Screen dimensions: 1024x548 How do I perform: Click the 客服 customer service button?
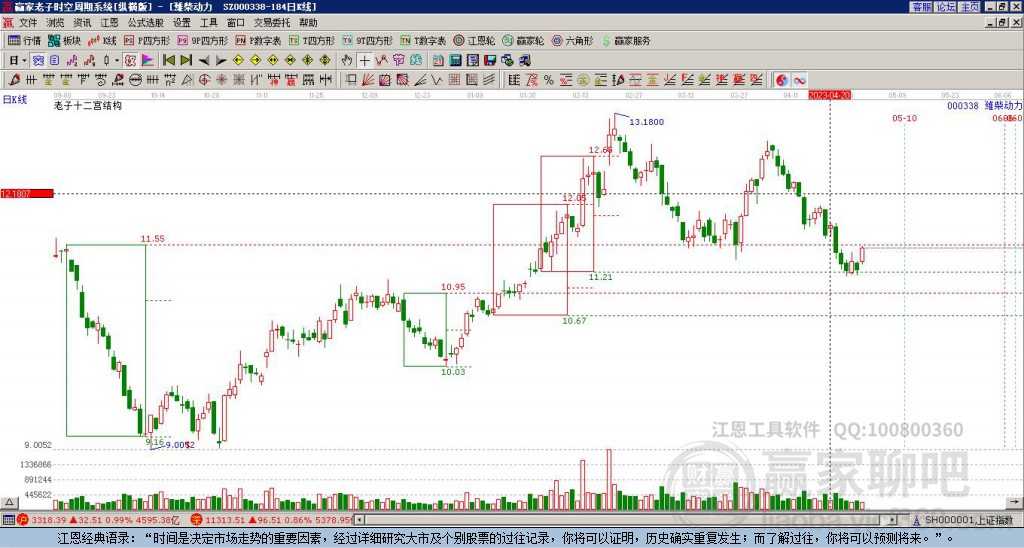tap(921, 7)
